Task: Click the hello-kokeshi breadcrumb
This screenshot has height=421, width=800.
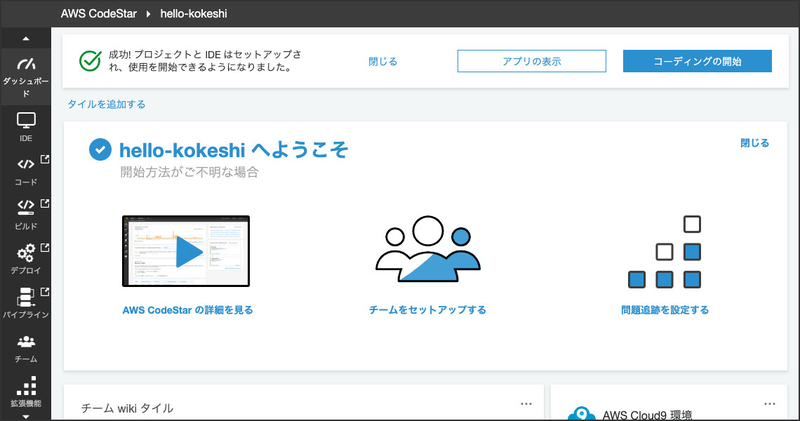Action: 194,14
